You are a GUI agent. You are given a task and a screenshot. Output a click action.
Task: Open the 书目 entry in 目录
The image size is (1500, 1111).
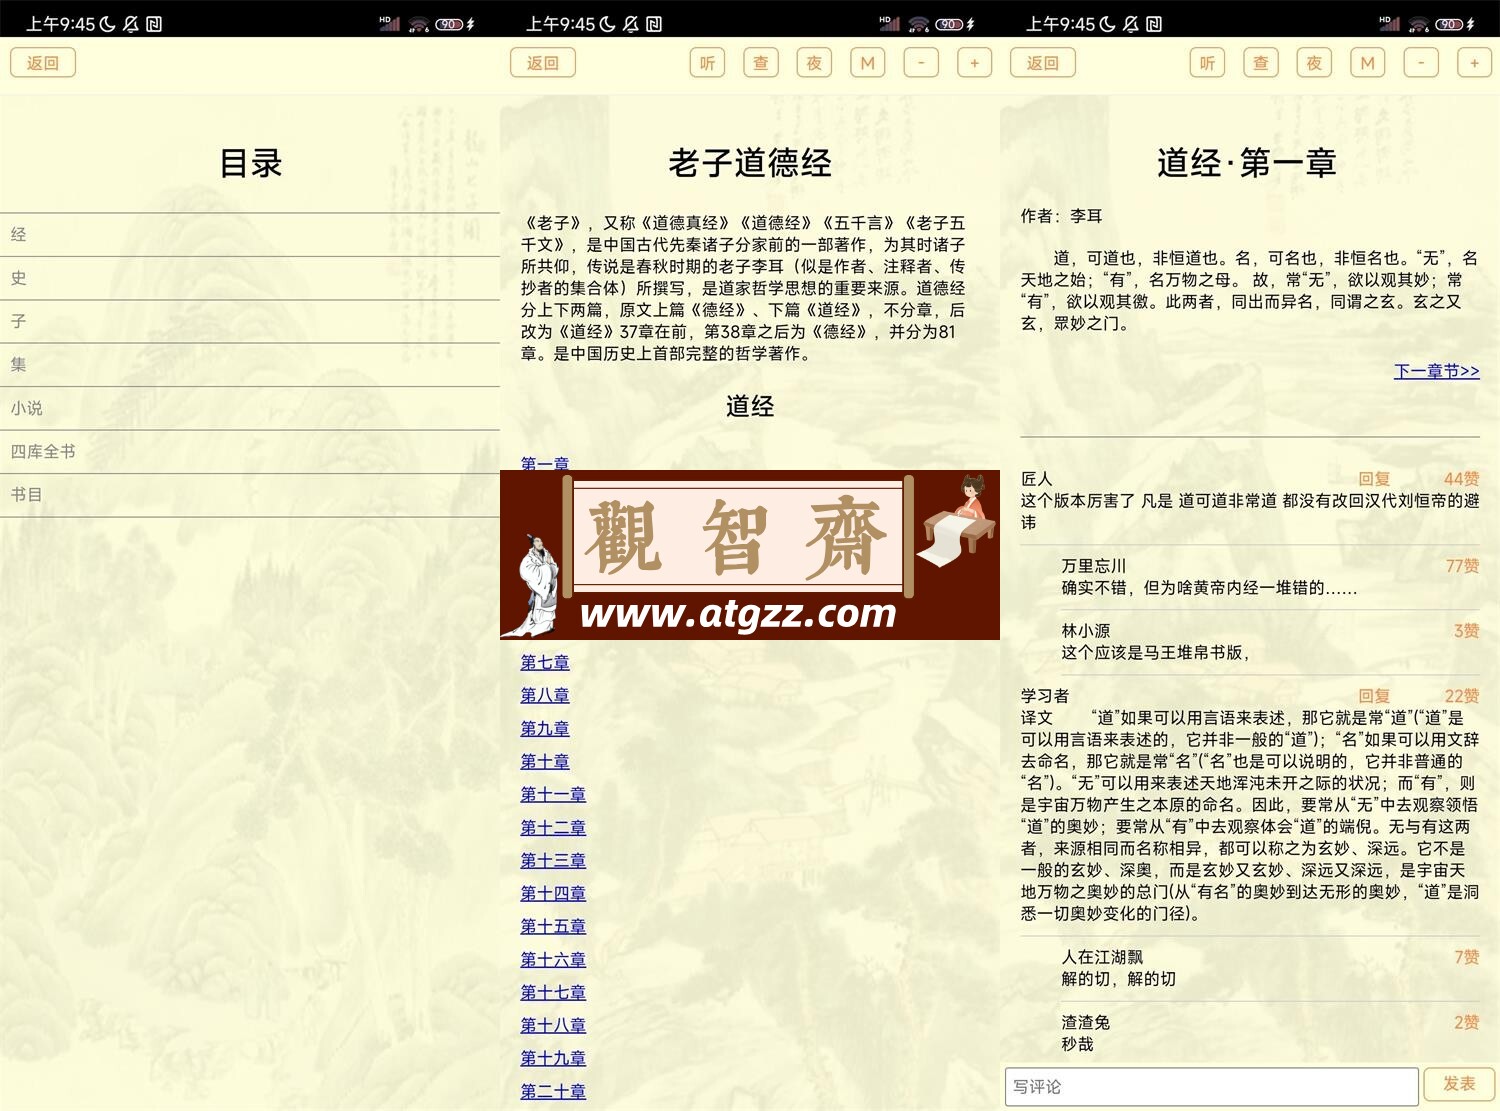[250, 495]
